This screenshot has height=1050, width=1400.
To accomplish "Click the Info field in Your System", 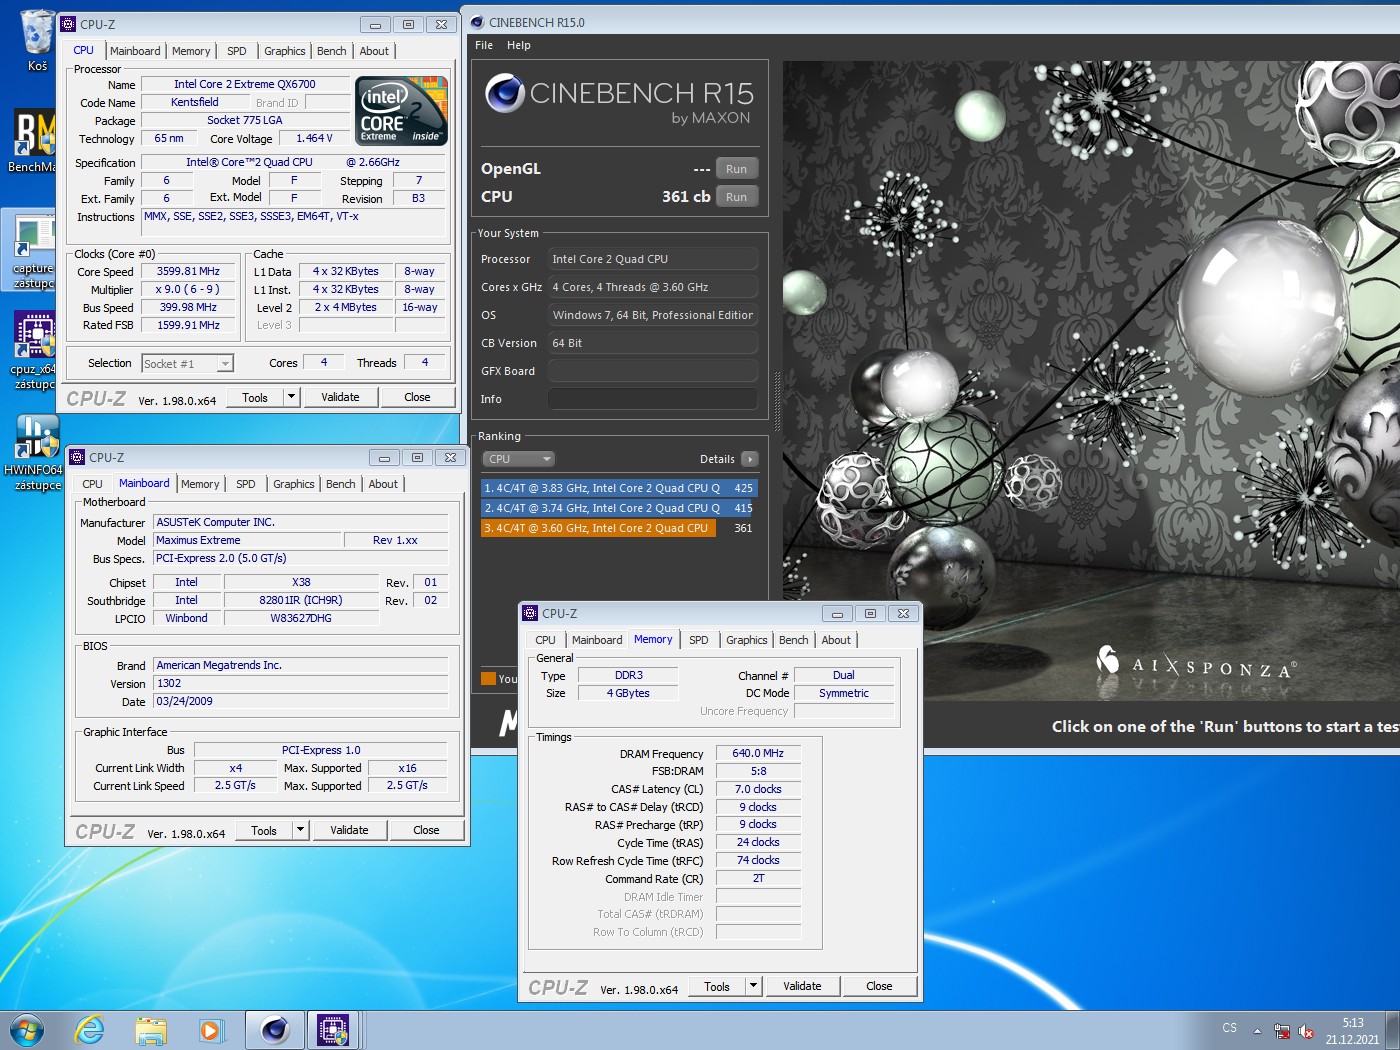I will point(652,399).
